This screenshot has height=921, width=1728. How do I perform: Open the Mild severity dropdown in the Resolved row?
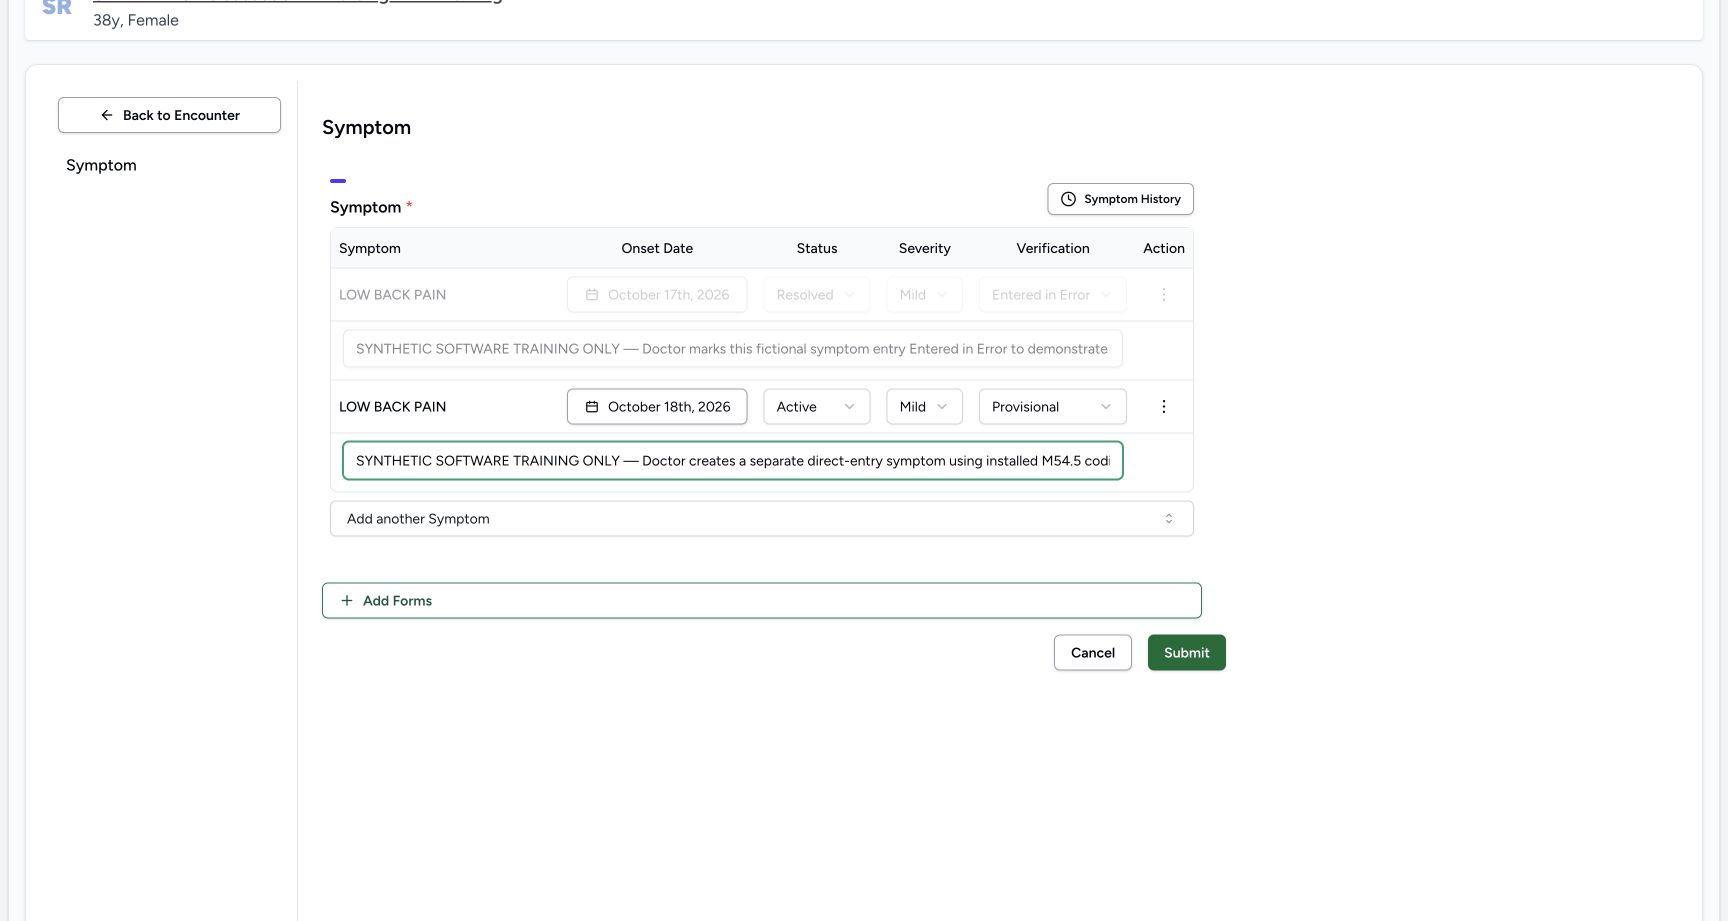(x=924, y=295)
